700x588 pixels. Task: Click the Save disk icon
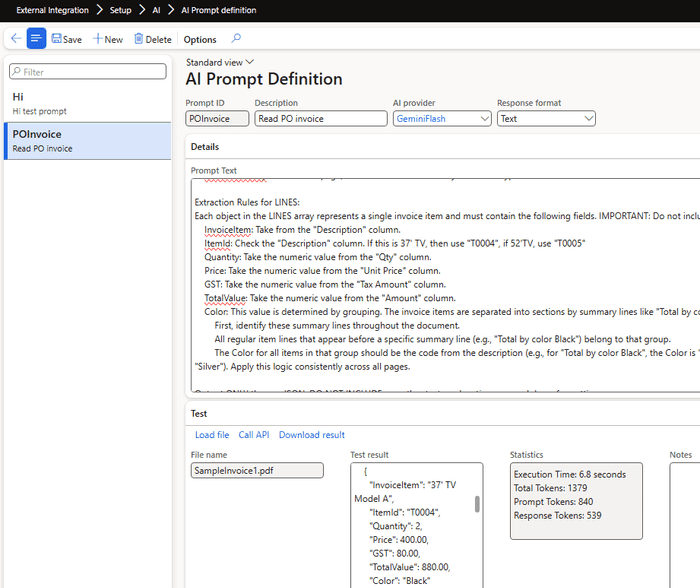tap(57, 39)
